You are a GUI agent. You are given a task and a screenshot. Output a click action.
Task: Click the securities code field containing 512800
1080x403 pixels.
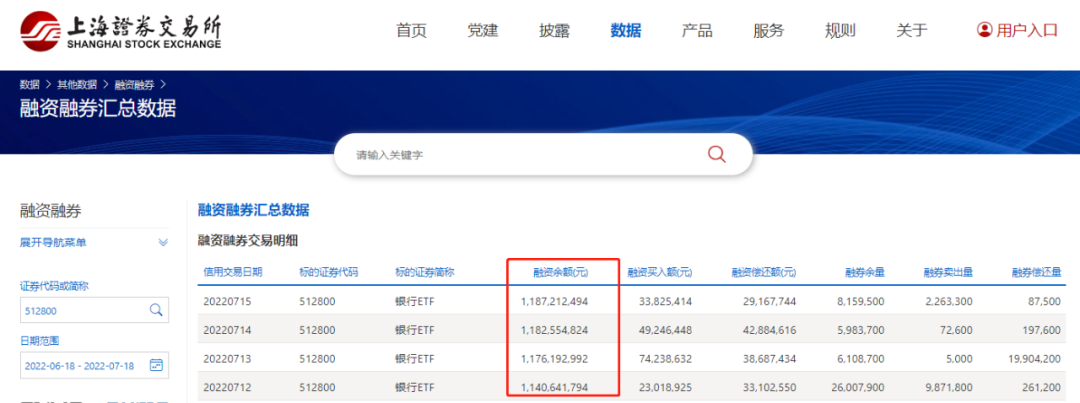click(94, 311)
